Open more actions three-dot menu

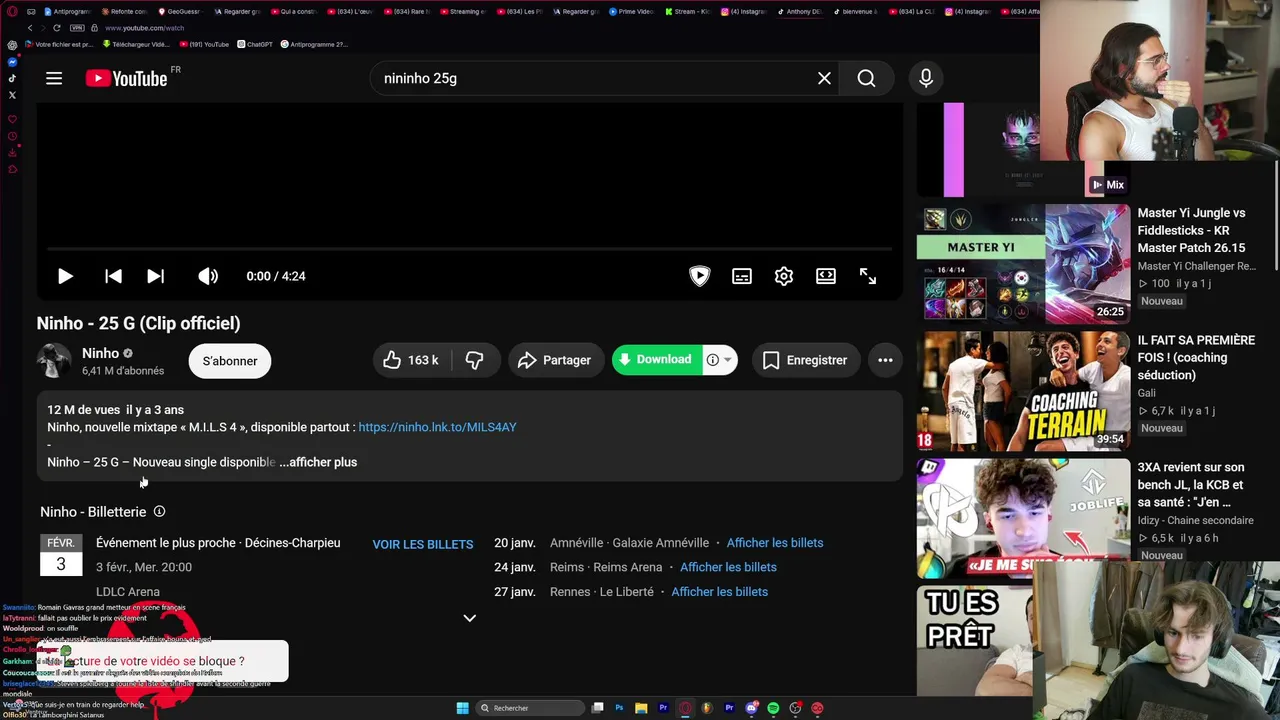pyautogui.click(x=885, y=360)
